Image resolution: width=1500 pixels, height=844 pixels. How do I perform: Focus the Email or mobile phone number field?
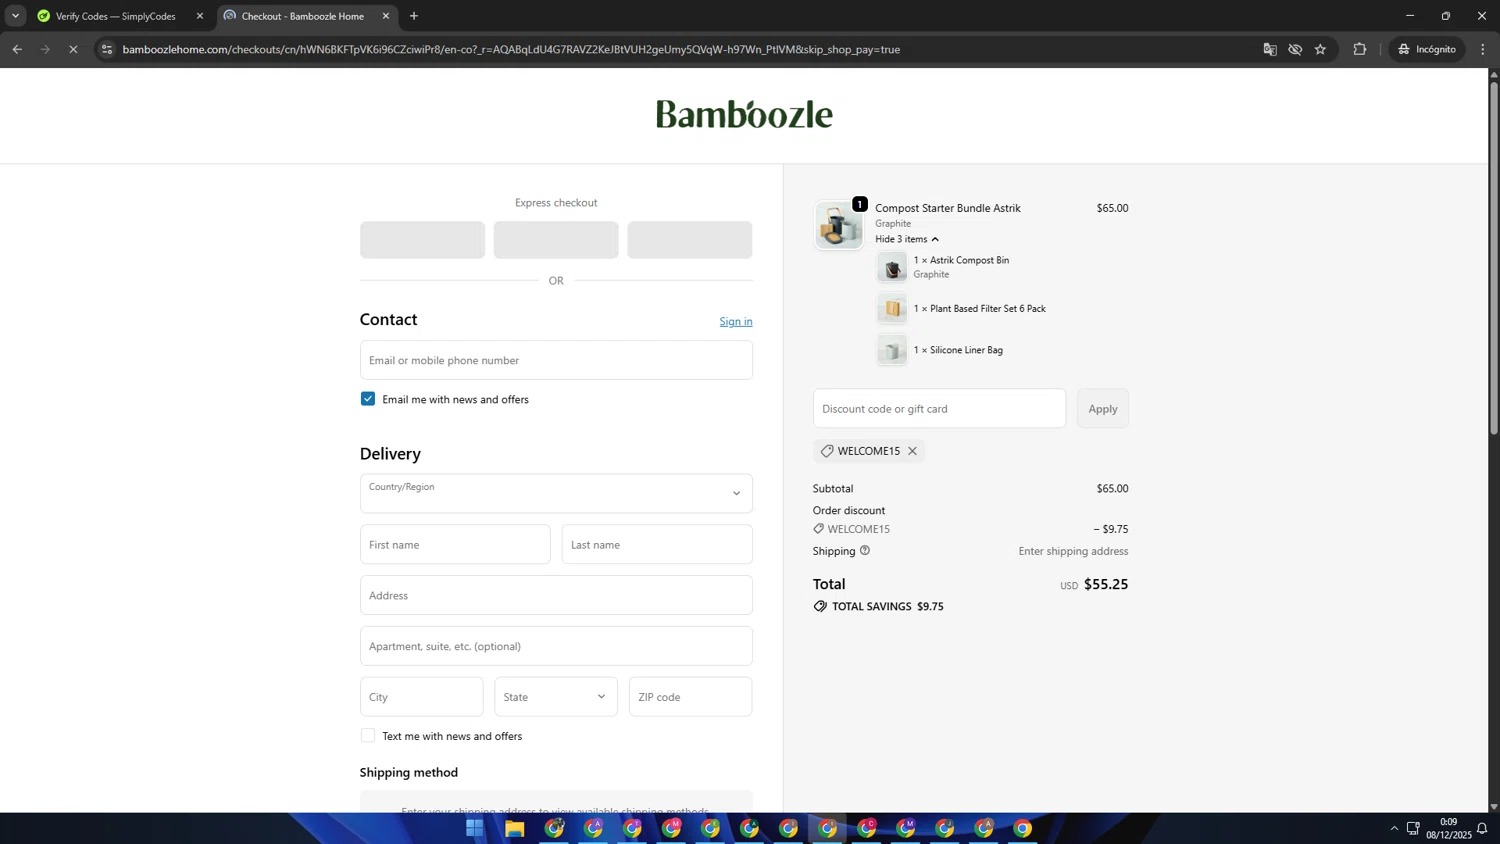[556, 360]
